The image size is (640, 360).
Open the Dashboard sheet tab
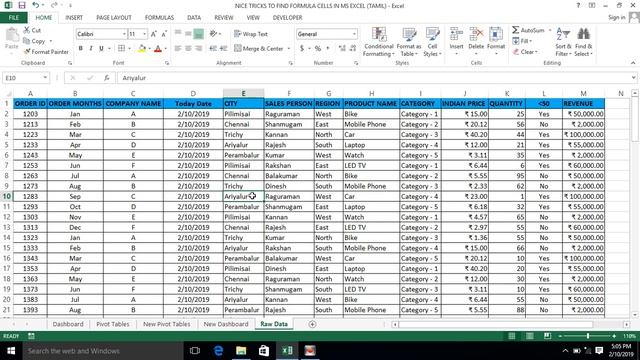coord(68,324)
